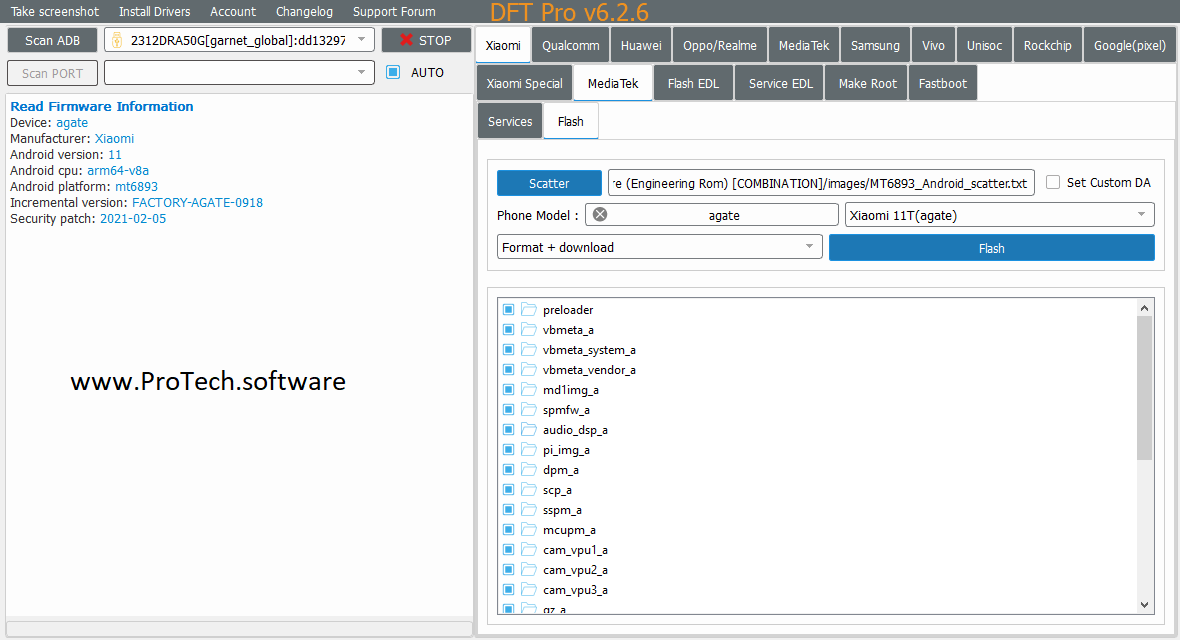Click the partition list scroll-down arrow
The width and height of the screenshot is (1180, 640).
pyautogui.click(x=1144, y=605)
